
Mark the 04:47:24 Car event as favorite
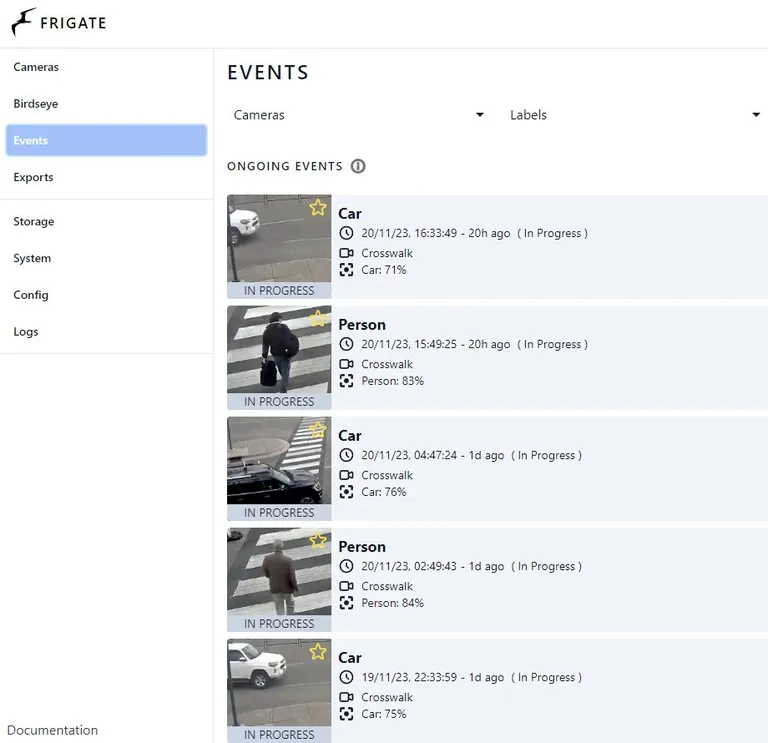pos(318,430)
